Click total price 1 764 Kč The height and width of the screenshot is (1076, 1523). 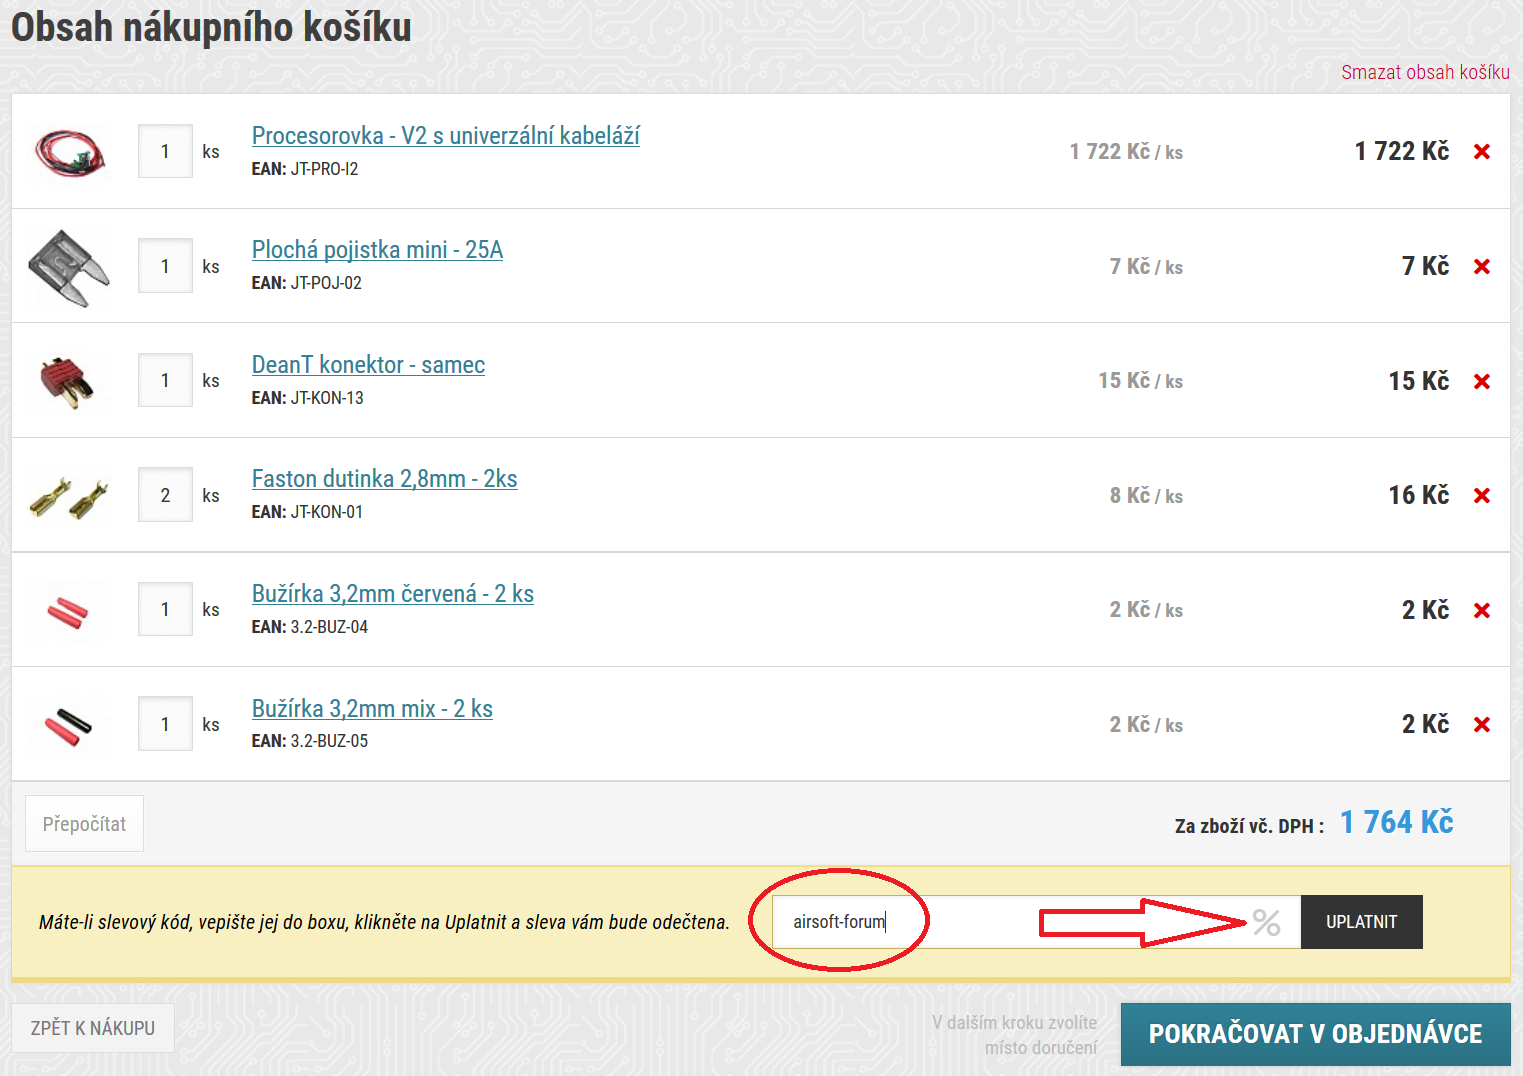pyautogui.click(x=1396, y=822)
